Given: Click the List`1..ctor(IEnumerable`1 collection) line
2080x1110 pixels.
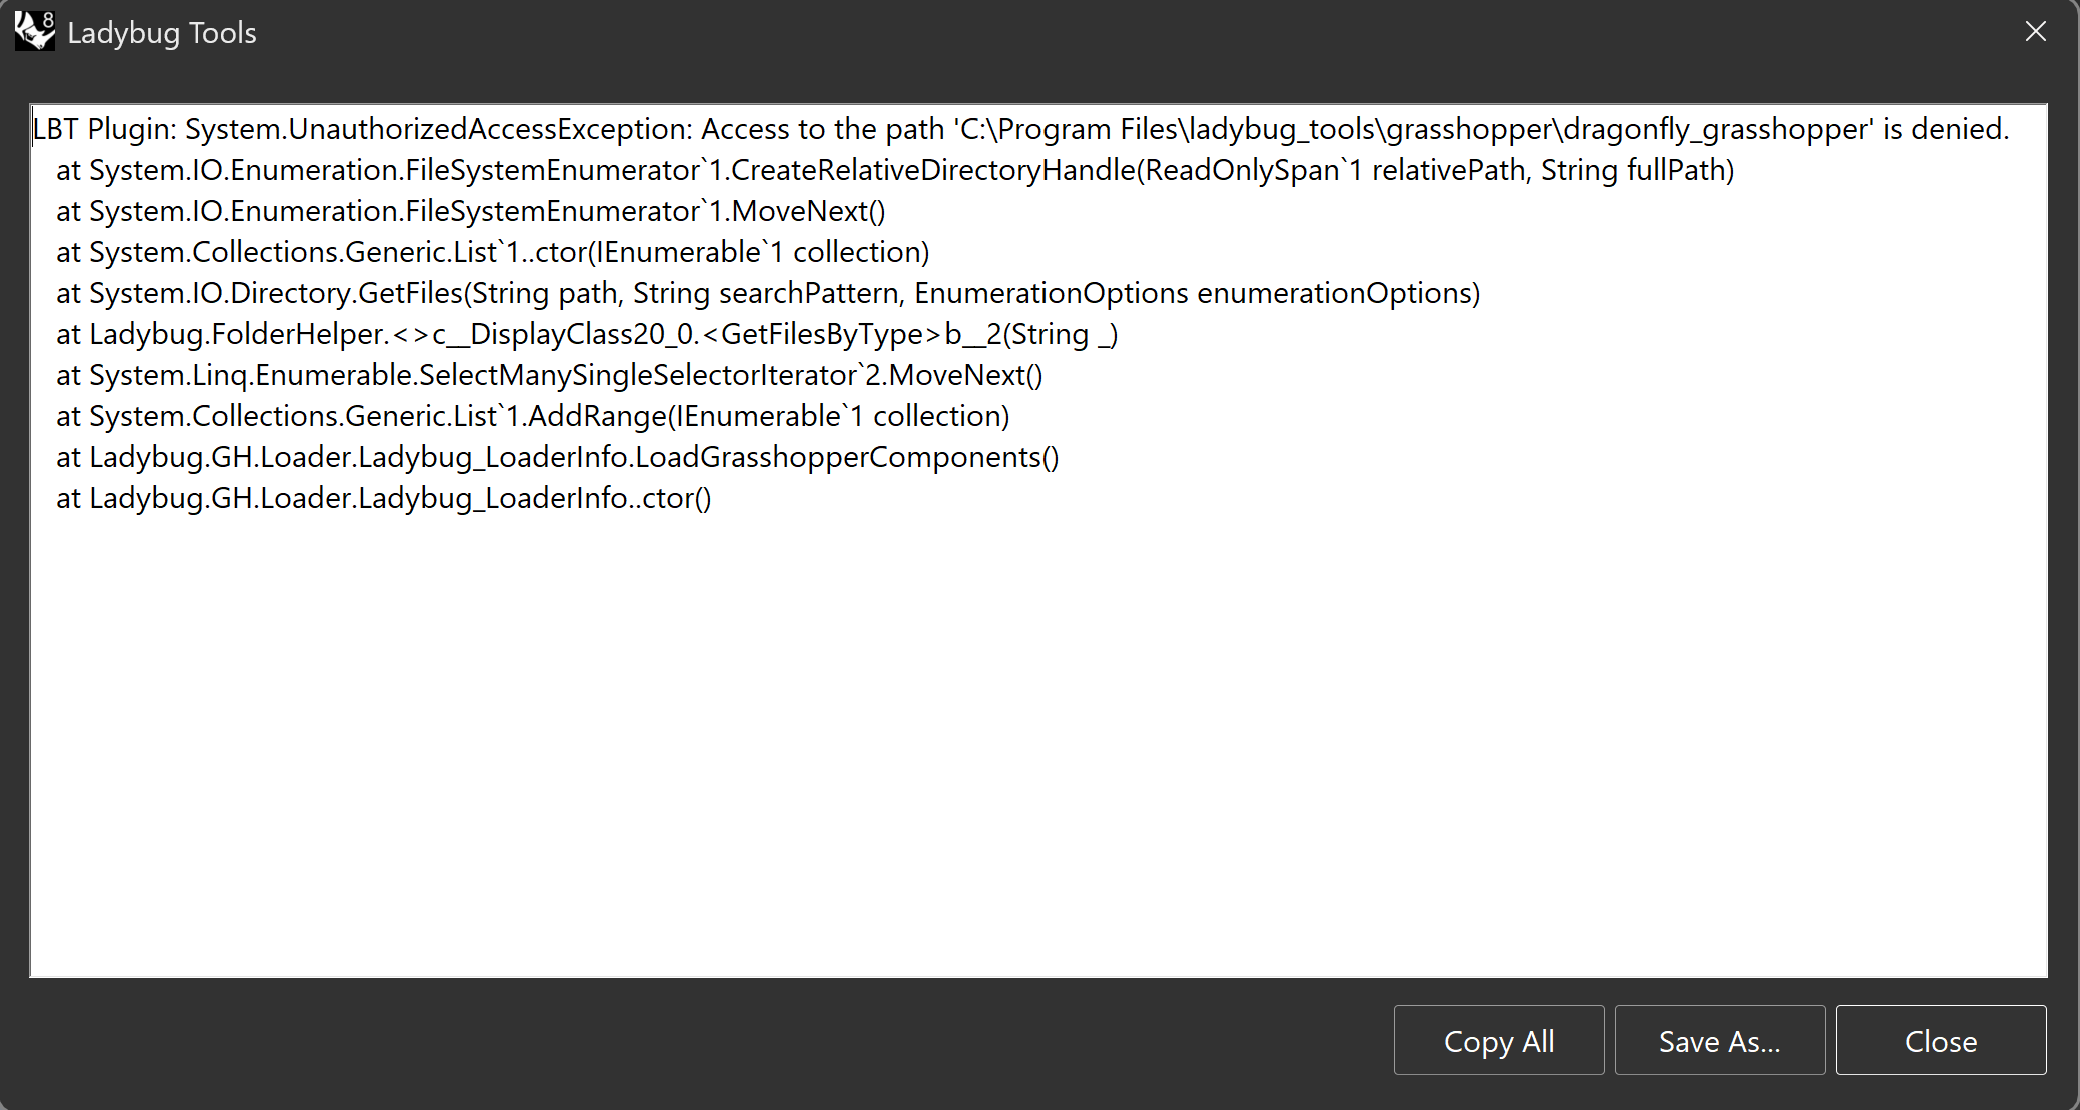Looking at the screenshot, I should click(x=493, y=252).
